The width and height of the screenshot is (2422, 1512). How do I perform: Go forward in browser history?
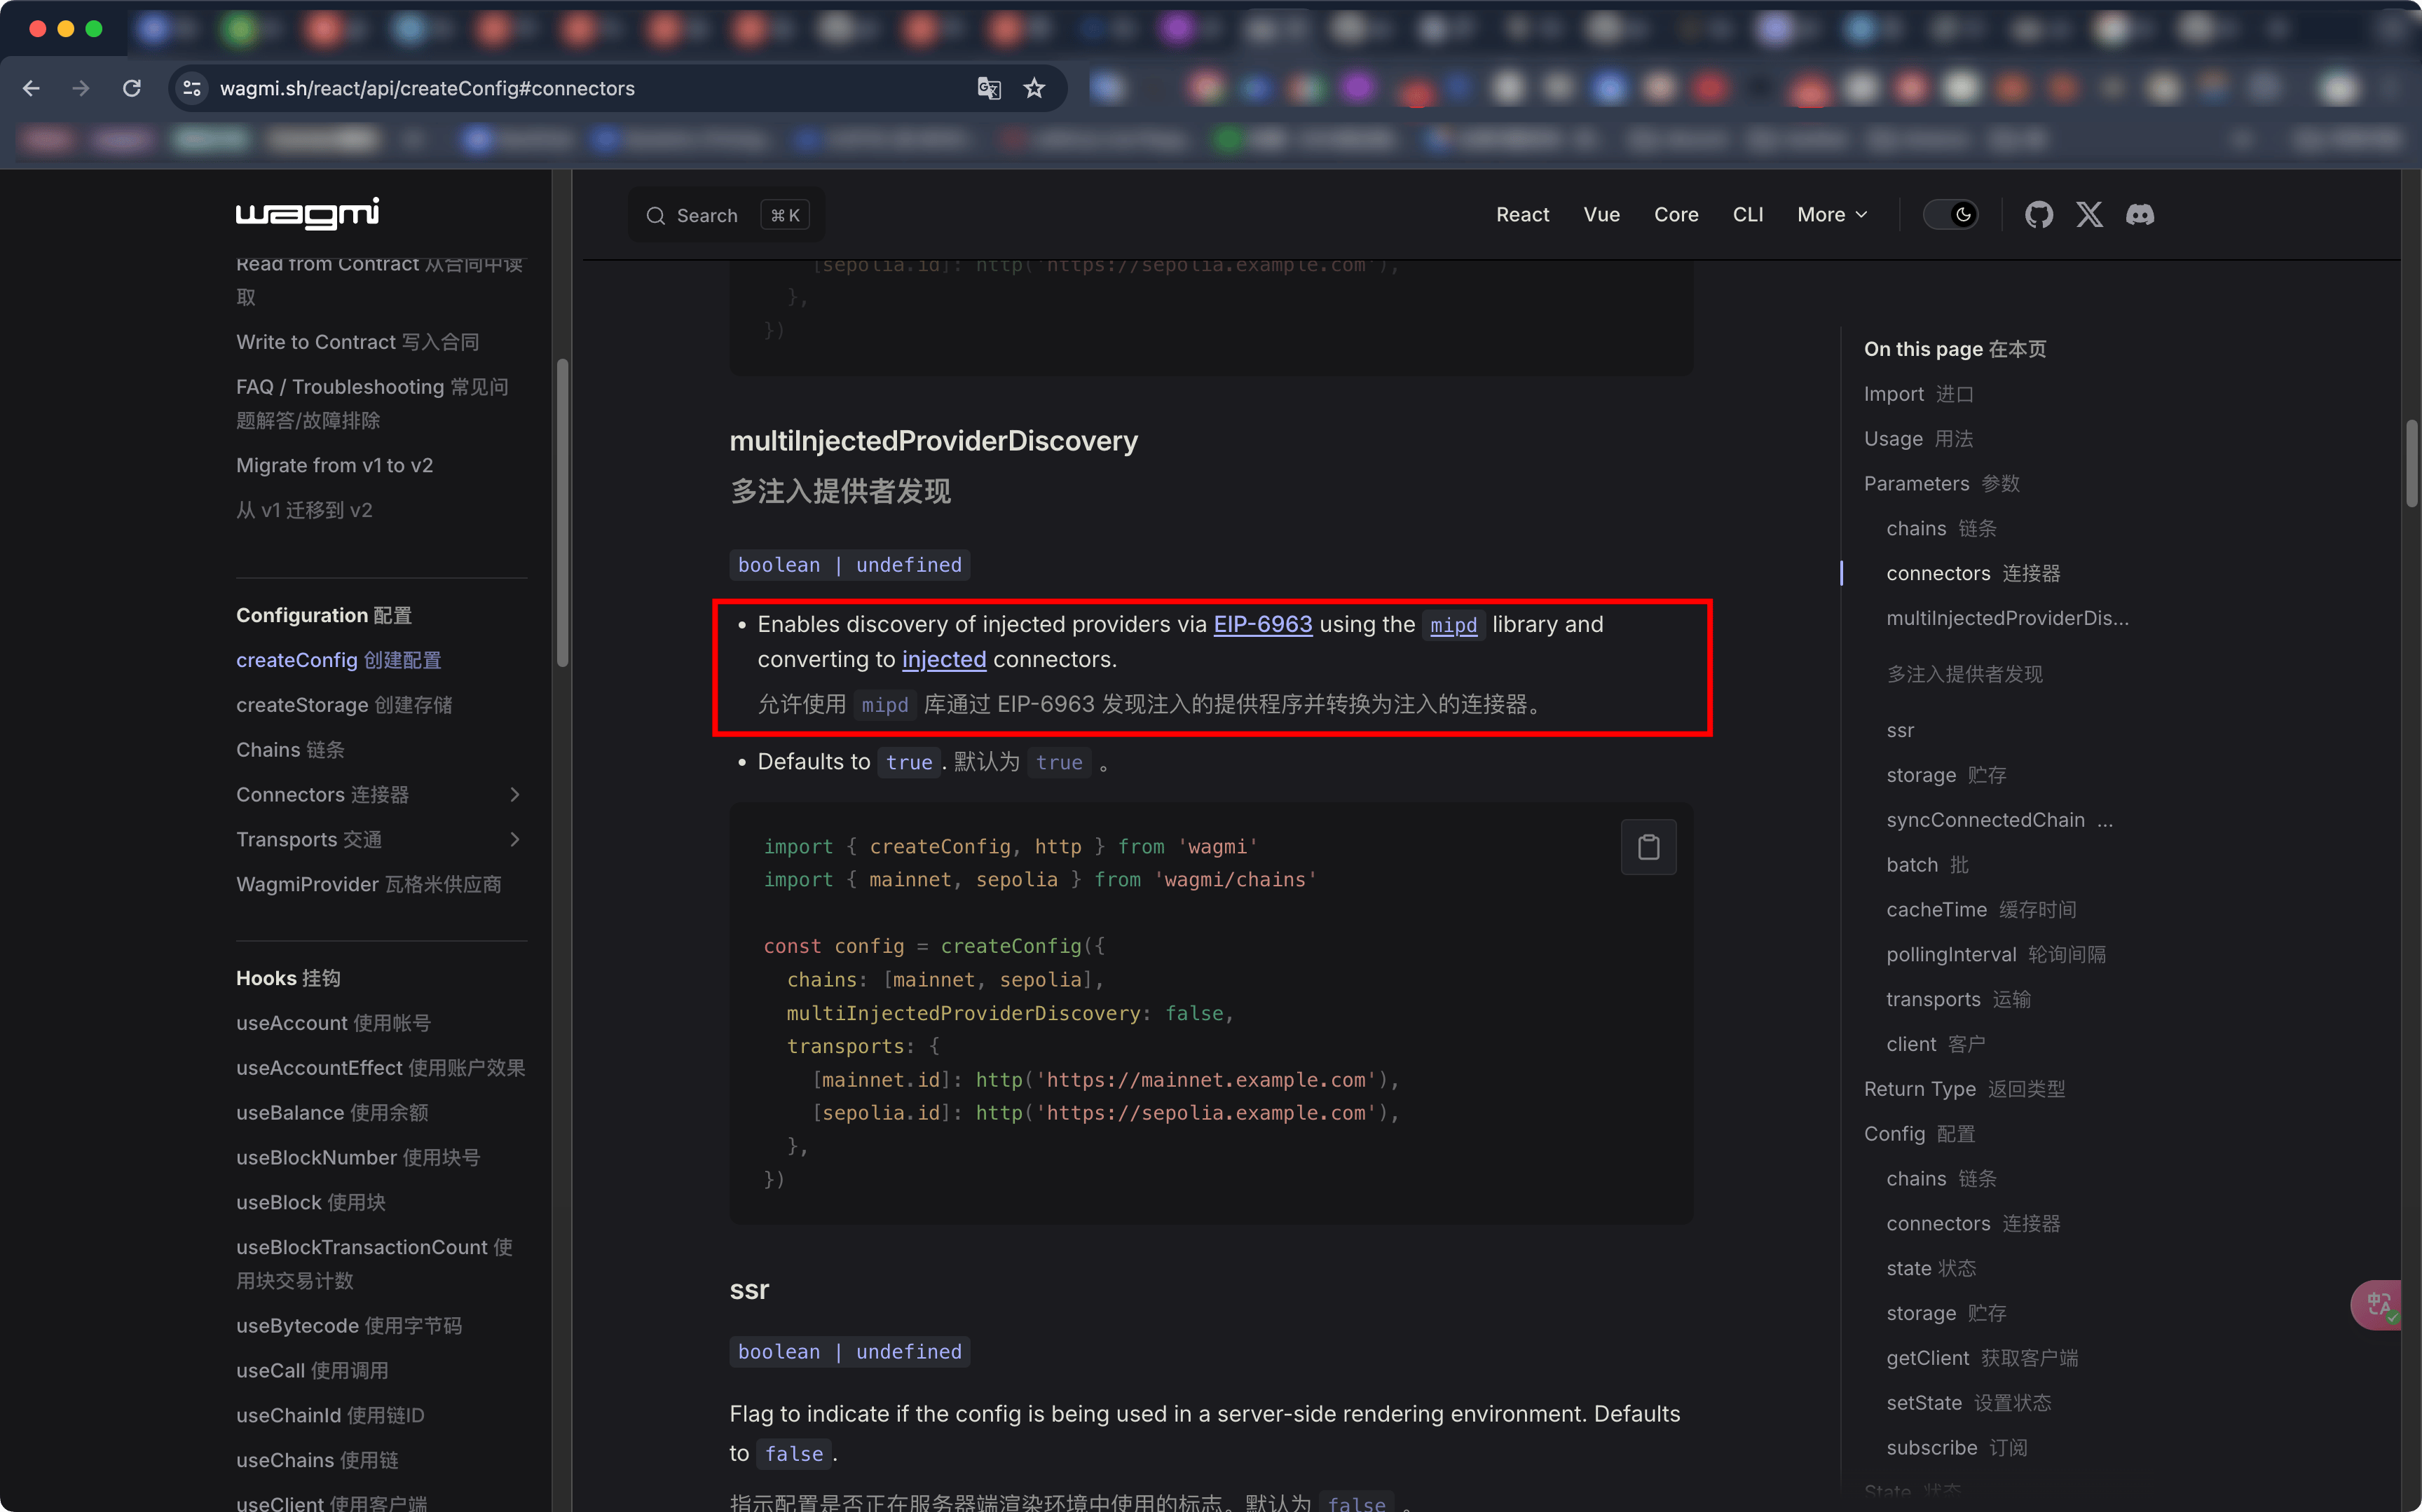click(81, 88)
